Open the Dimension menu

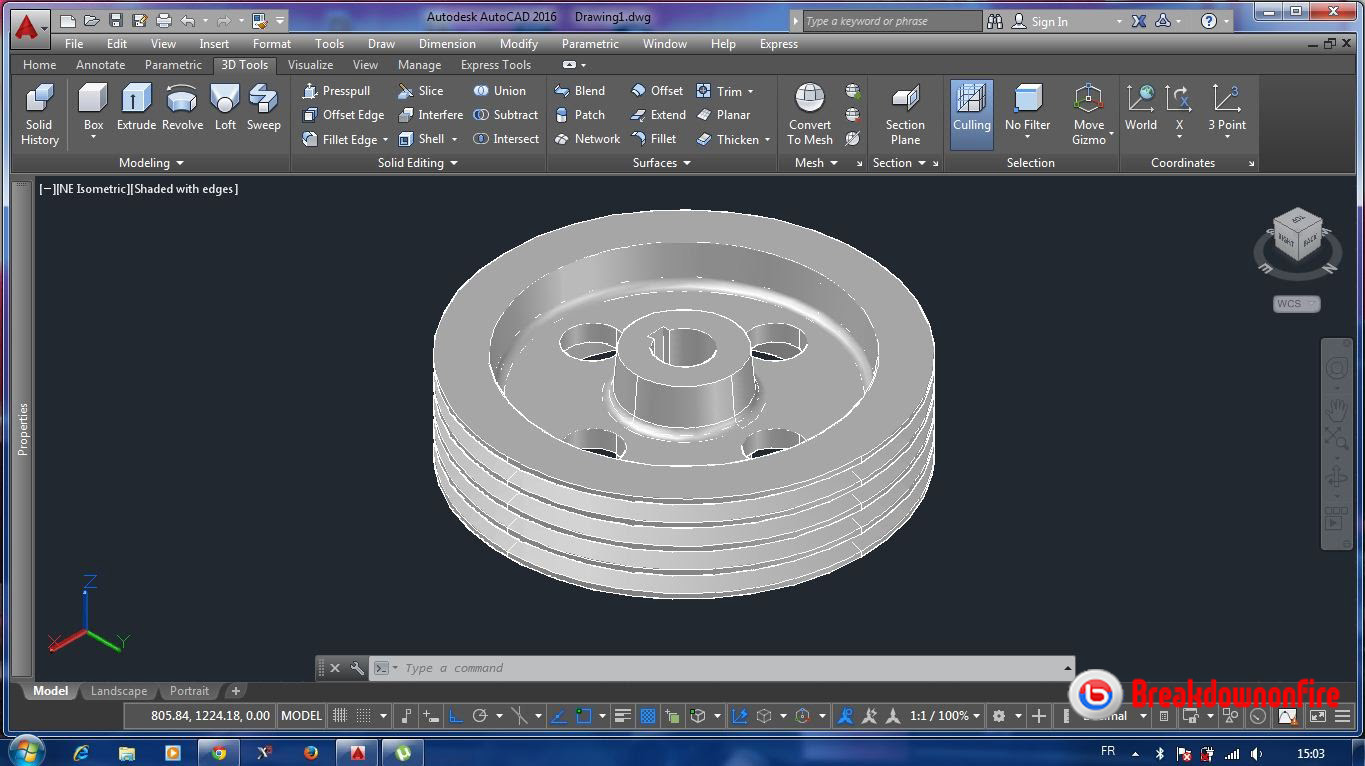(447, 44)
